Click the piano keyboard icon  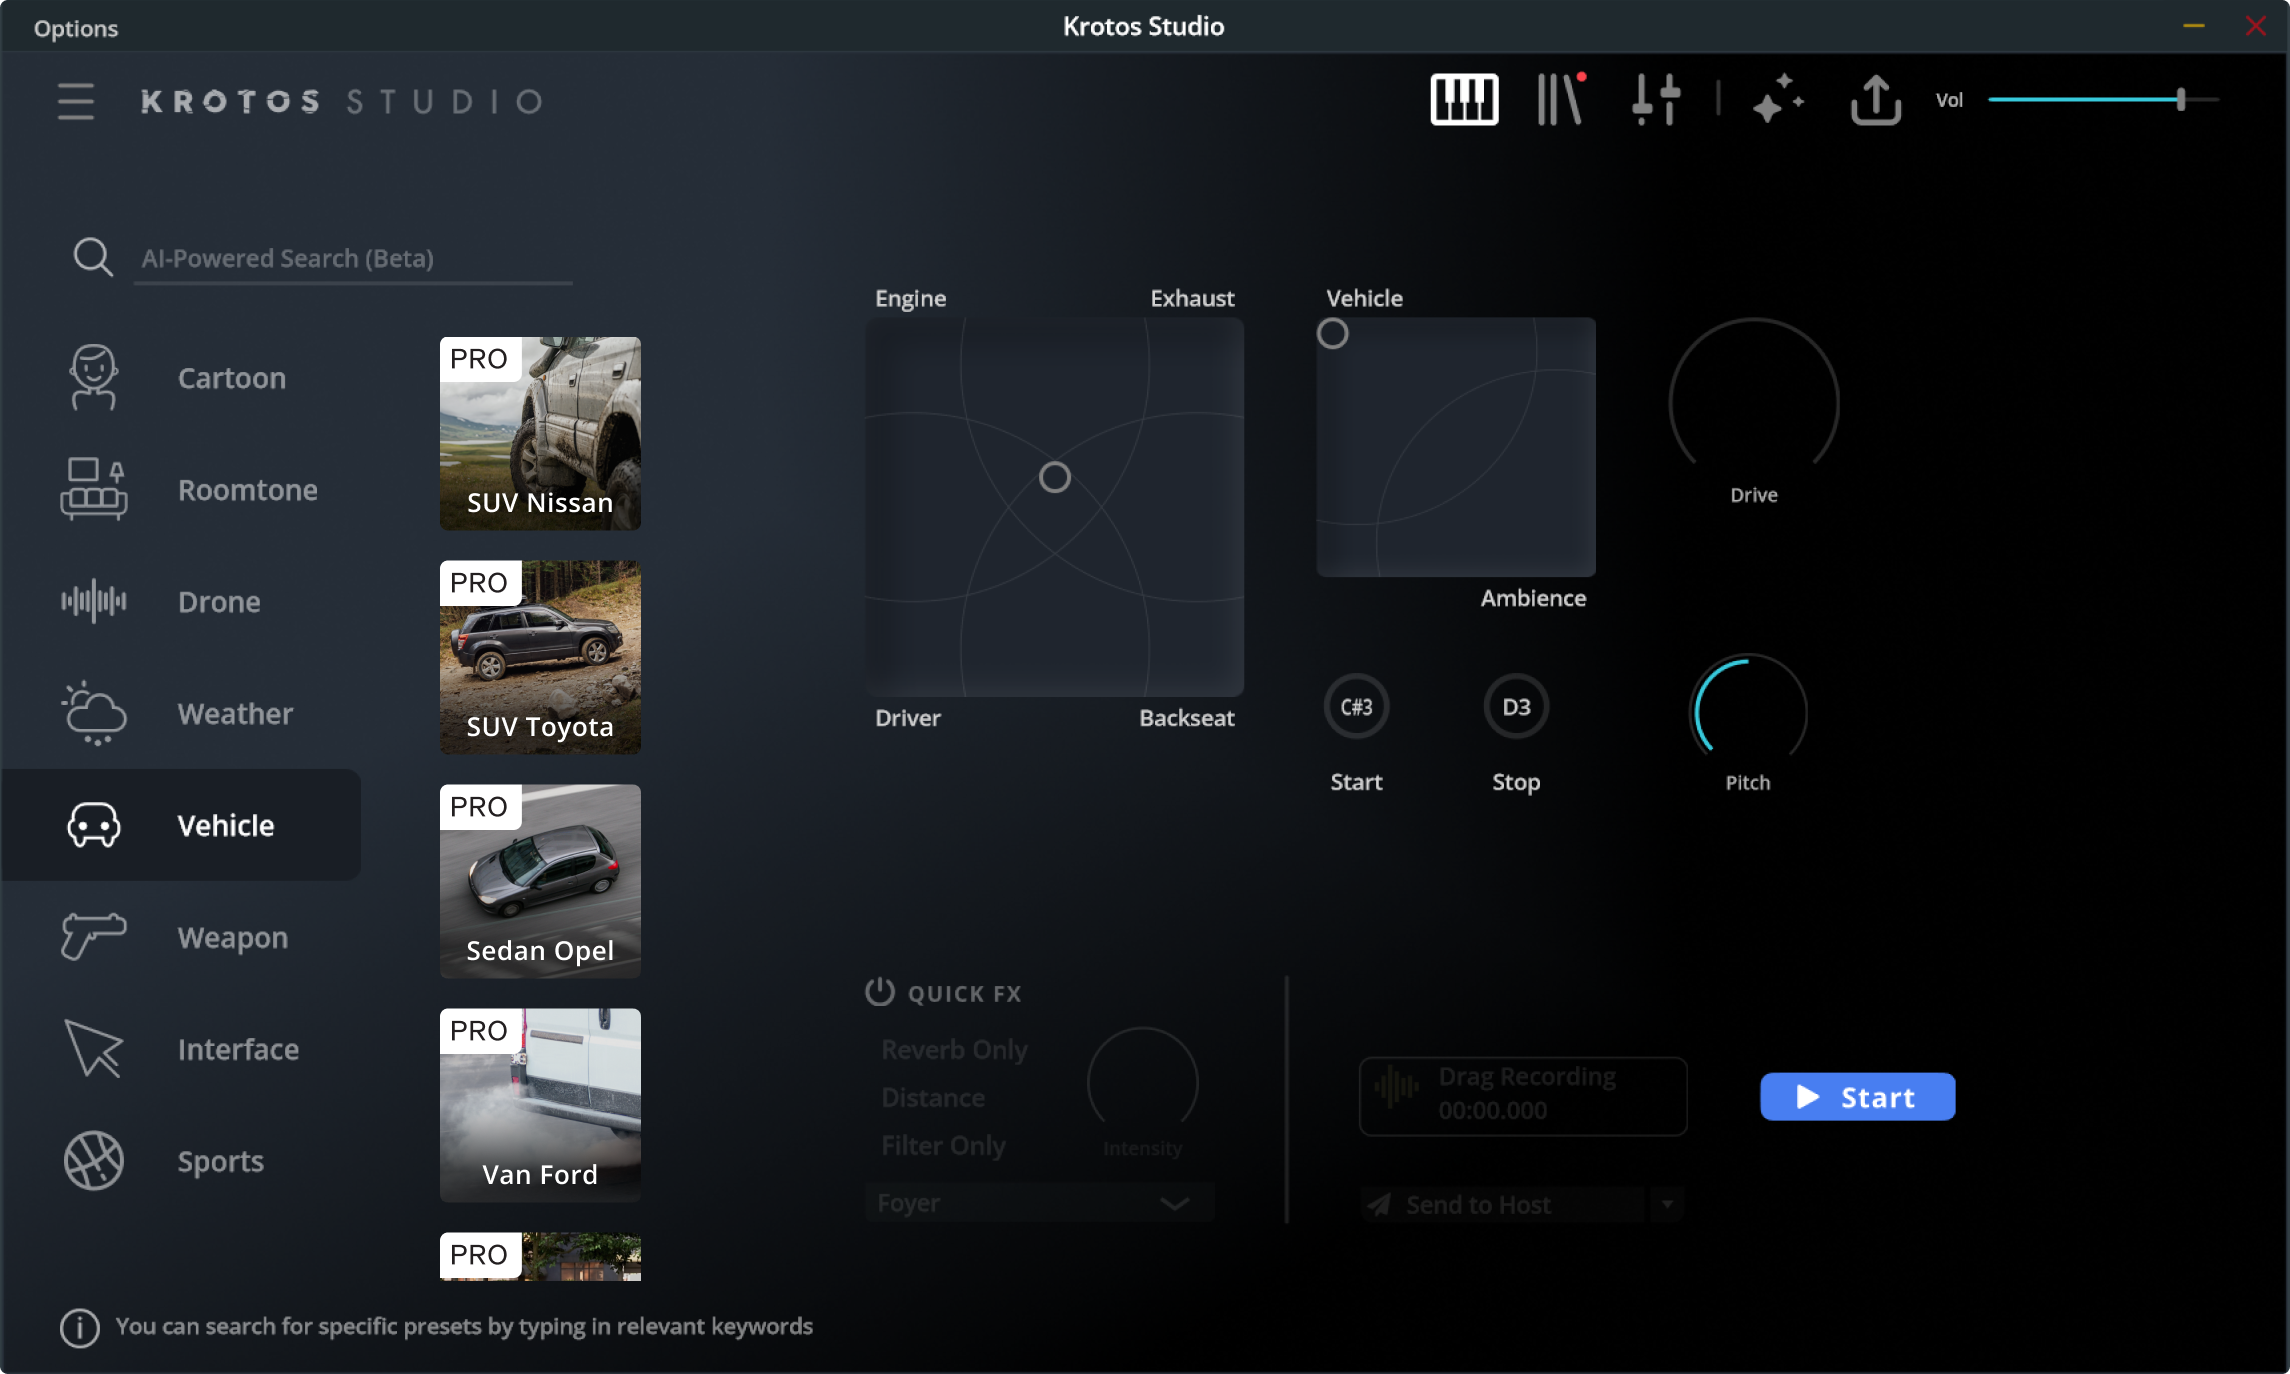point(1463,99)
